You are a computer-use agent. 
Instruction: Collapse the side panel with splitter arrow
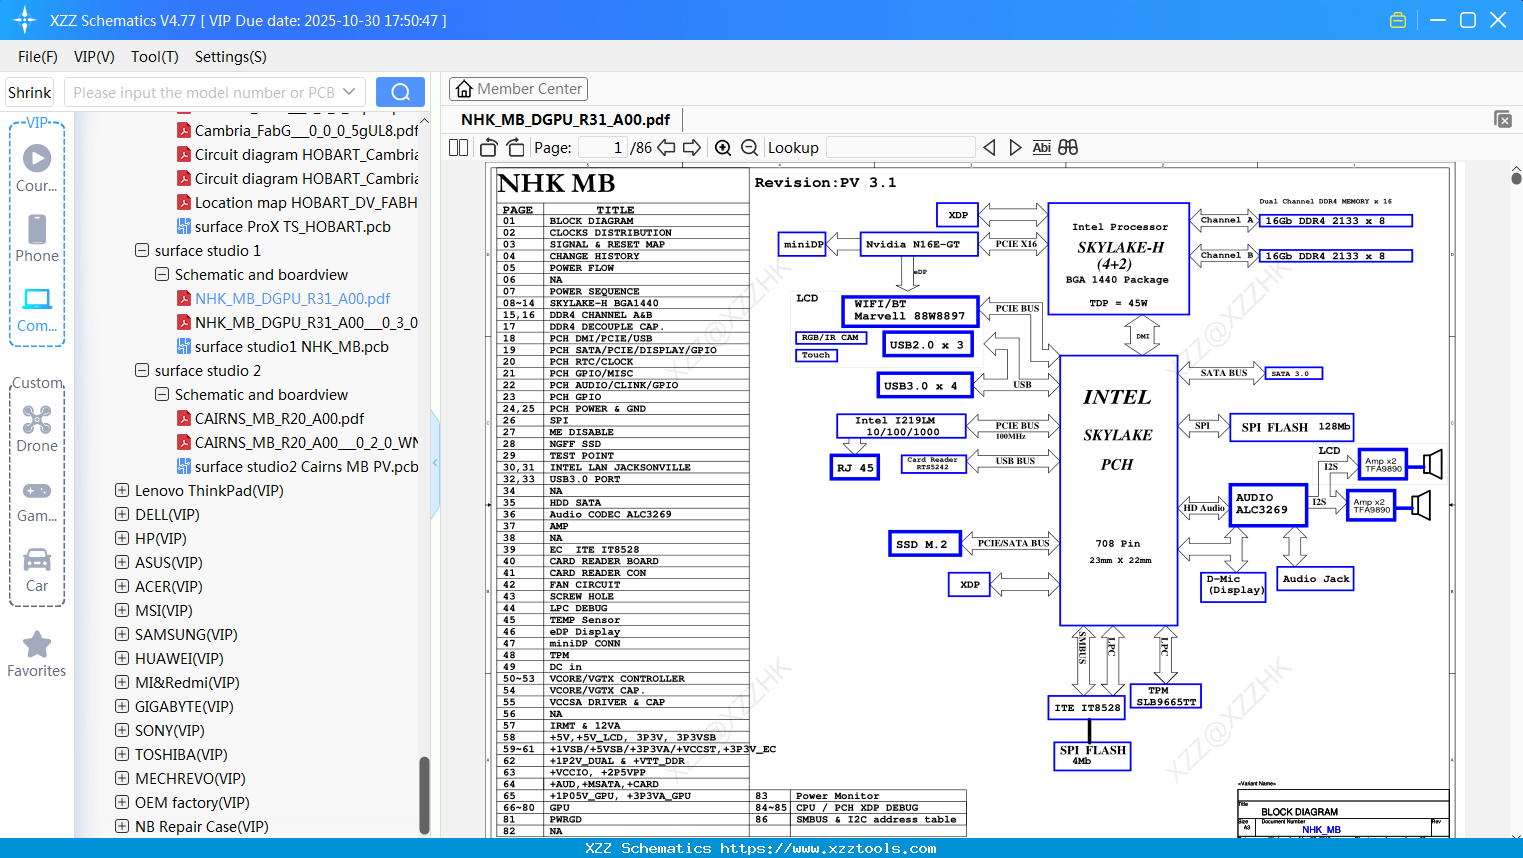435,462
